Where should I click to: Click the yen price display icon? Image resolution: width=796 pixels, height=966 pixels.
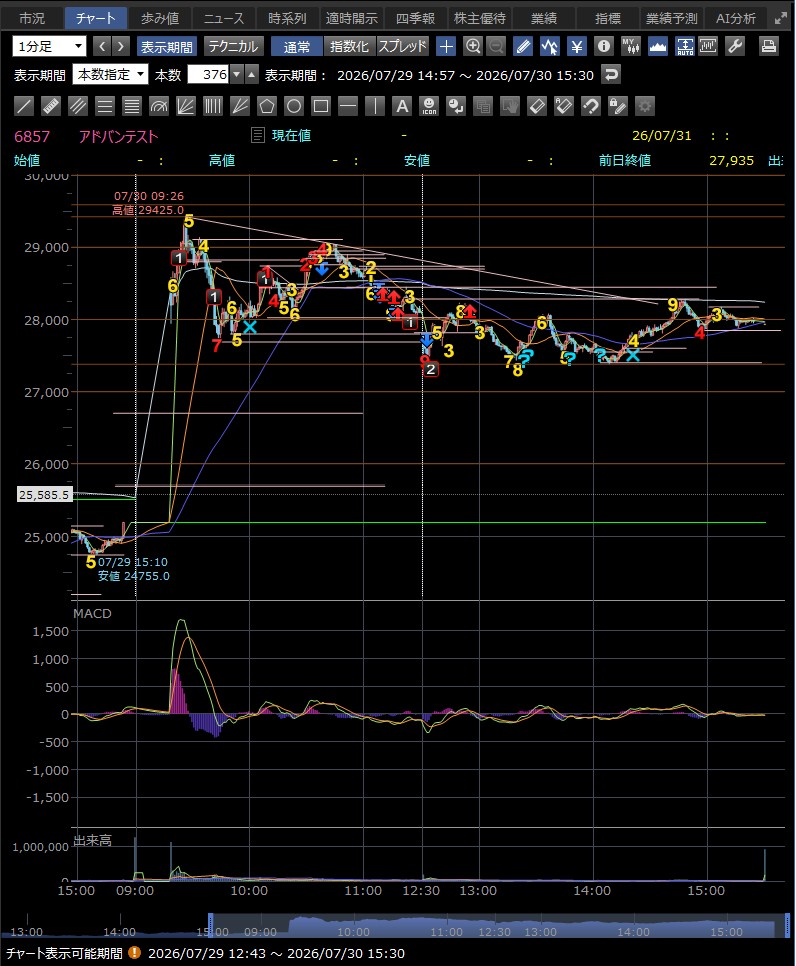point(577,46)
